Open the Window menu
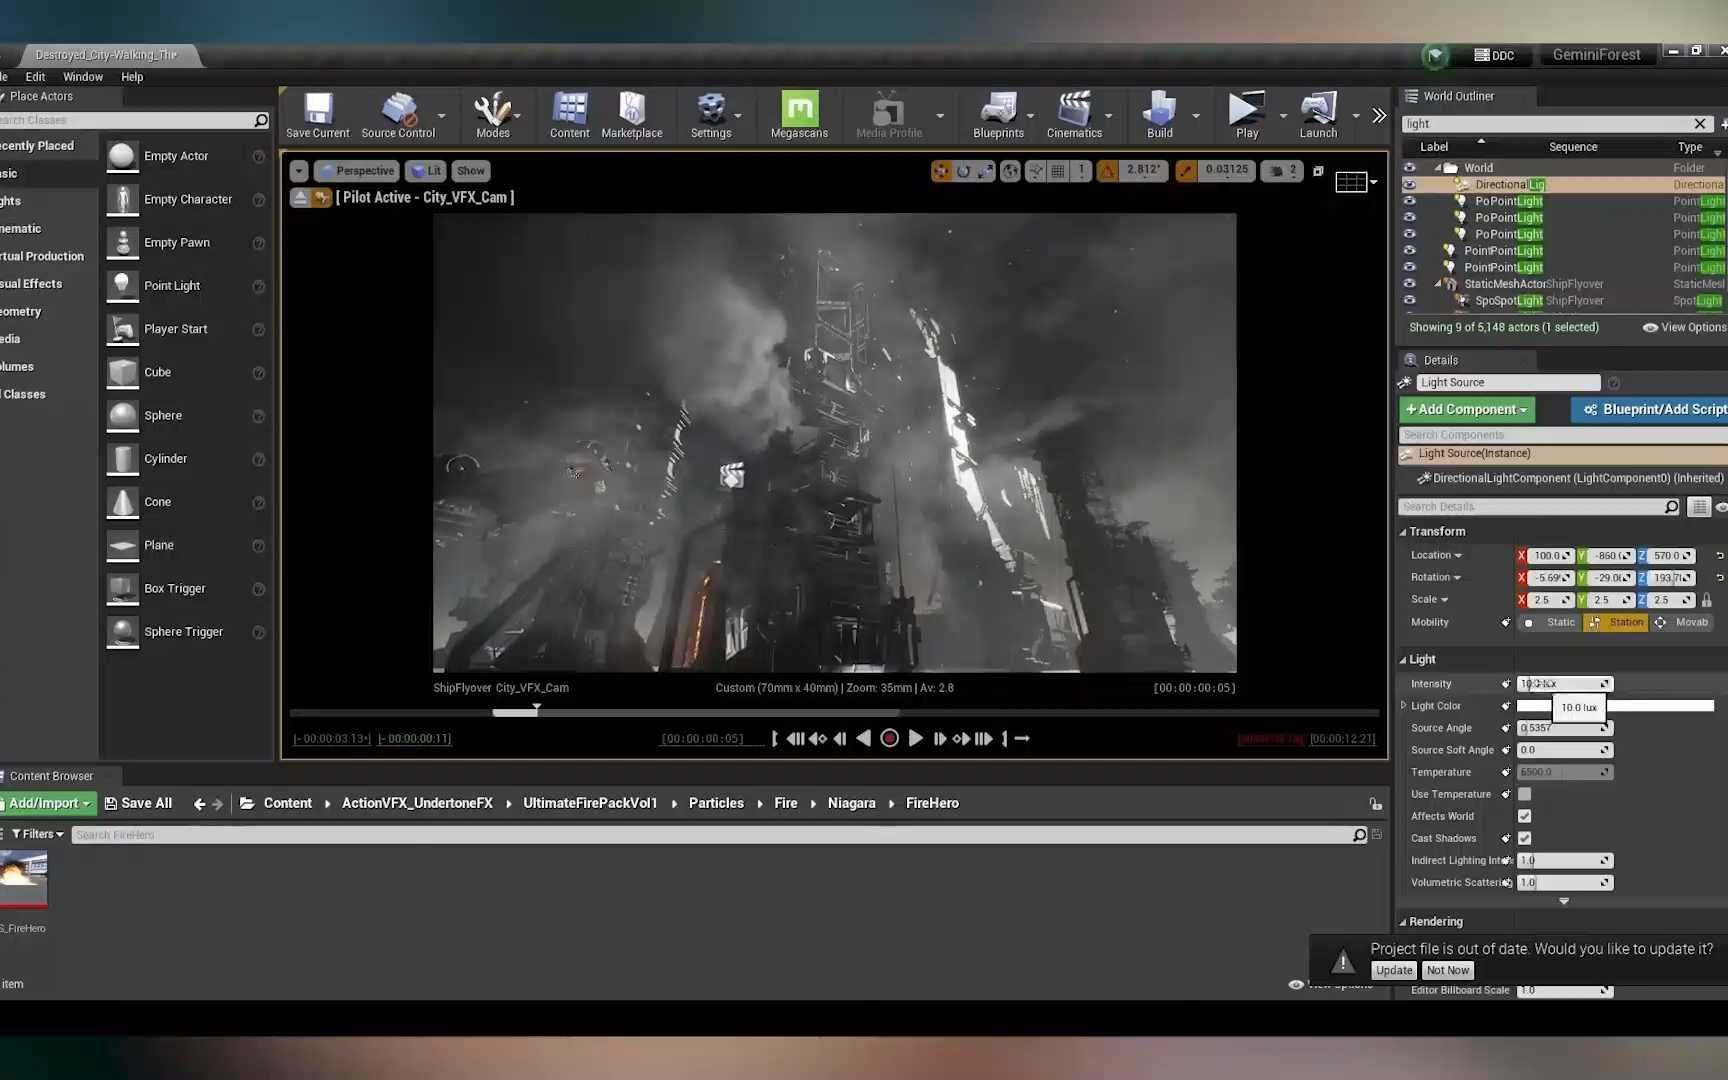The width and height of the screenshot is (1728, 1080). coord(83,77)
